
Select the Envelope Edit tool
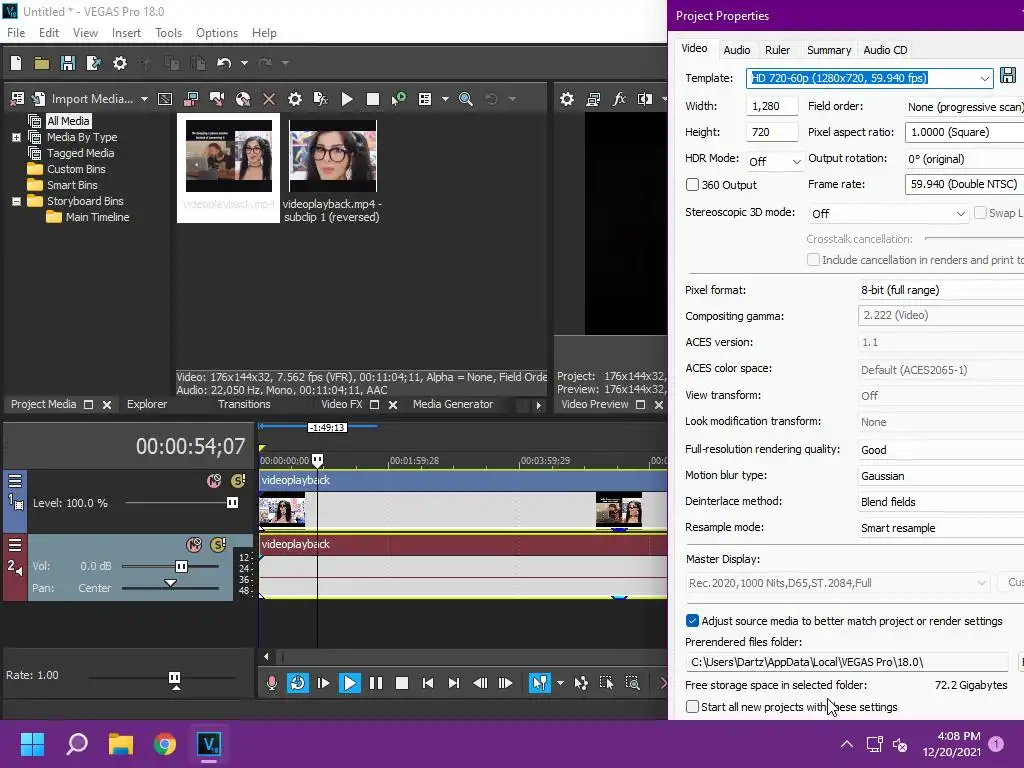[x=581, y=683]
